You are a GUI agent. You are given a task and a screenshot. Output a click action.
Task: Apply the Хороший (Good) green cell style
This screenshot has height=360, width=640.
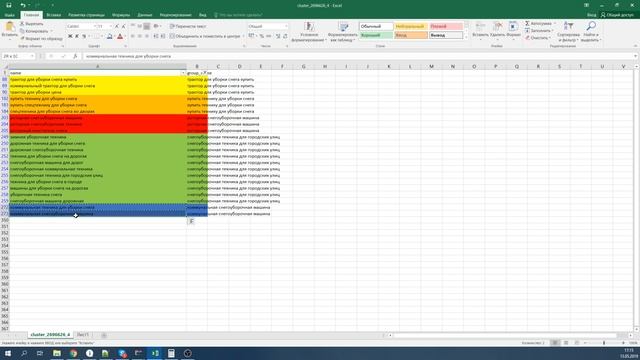[x=376, y=36]
